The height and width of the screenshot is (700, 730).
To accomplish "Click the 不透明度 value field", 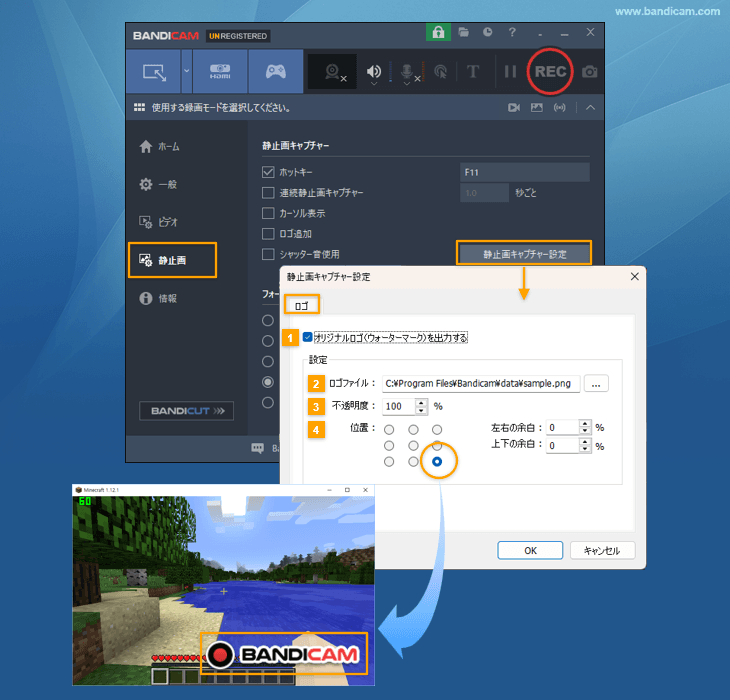I will [x=399, y=406].
